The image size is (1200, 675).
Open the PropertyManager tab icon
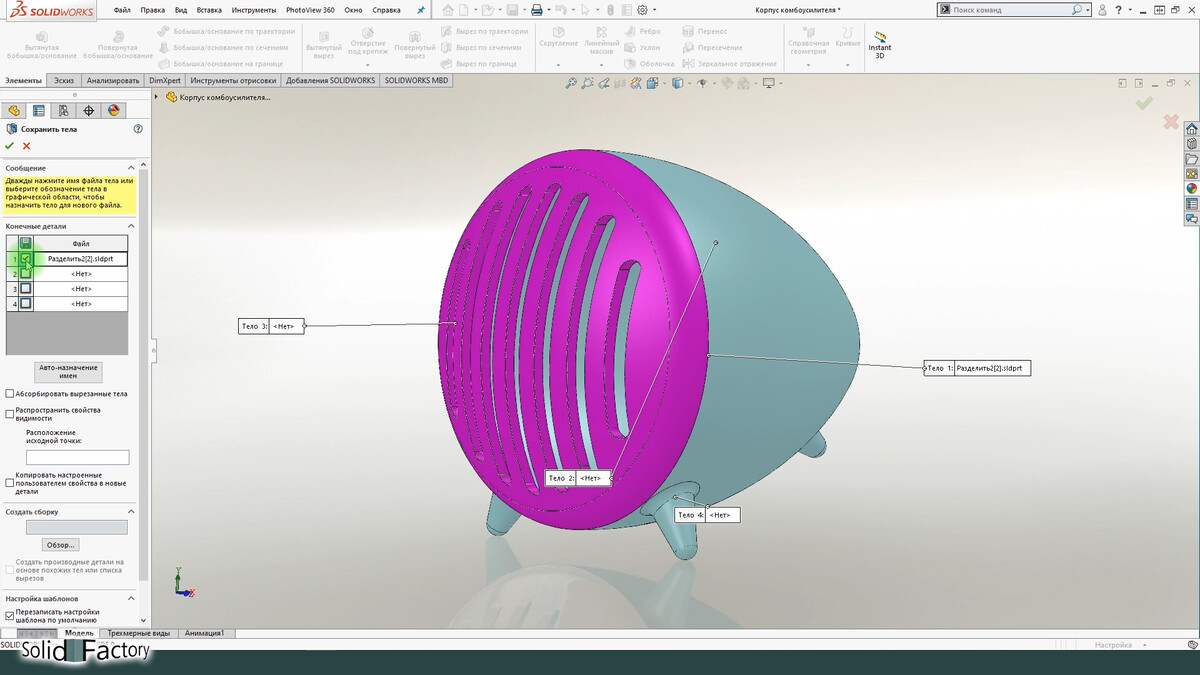38,111
